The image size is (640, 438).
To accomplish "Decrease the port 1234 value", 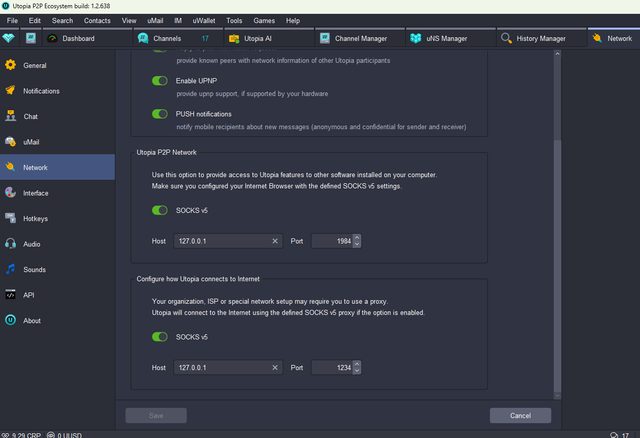I will (357, 371).
